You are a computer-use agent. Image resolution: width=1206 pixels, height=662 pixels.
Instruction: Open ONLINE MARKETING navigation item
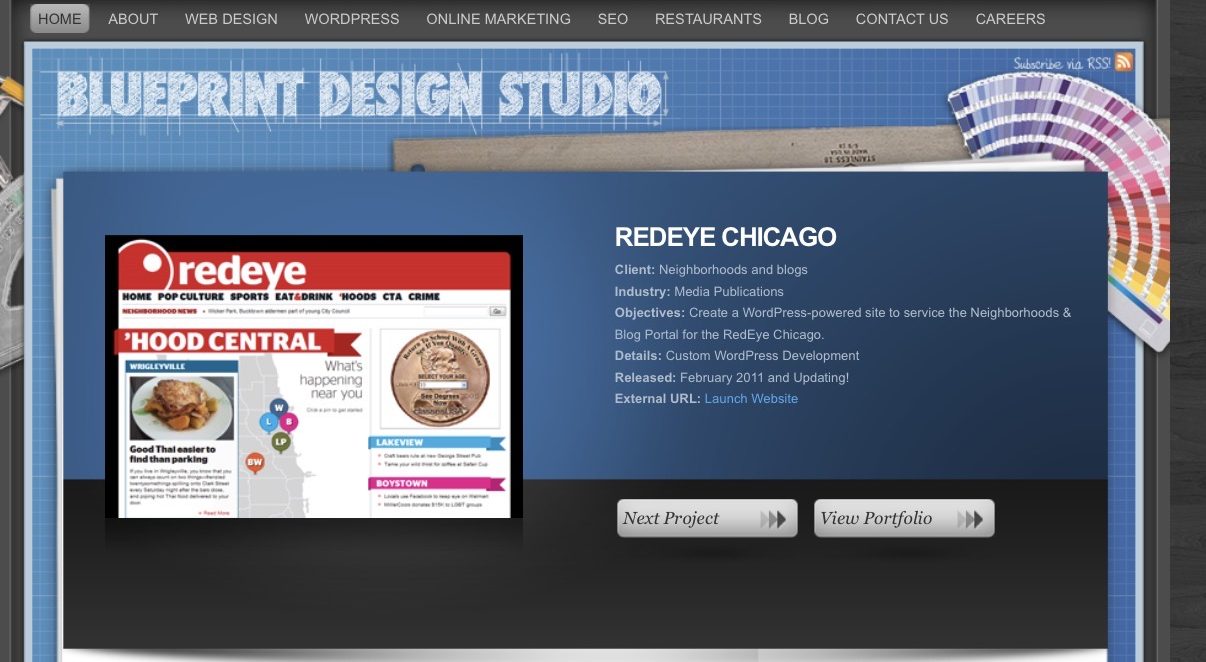point(498,19)
